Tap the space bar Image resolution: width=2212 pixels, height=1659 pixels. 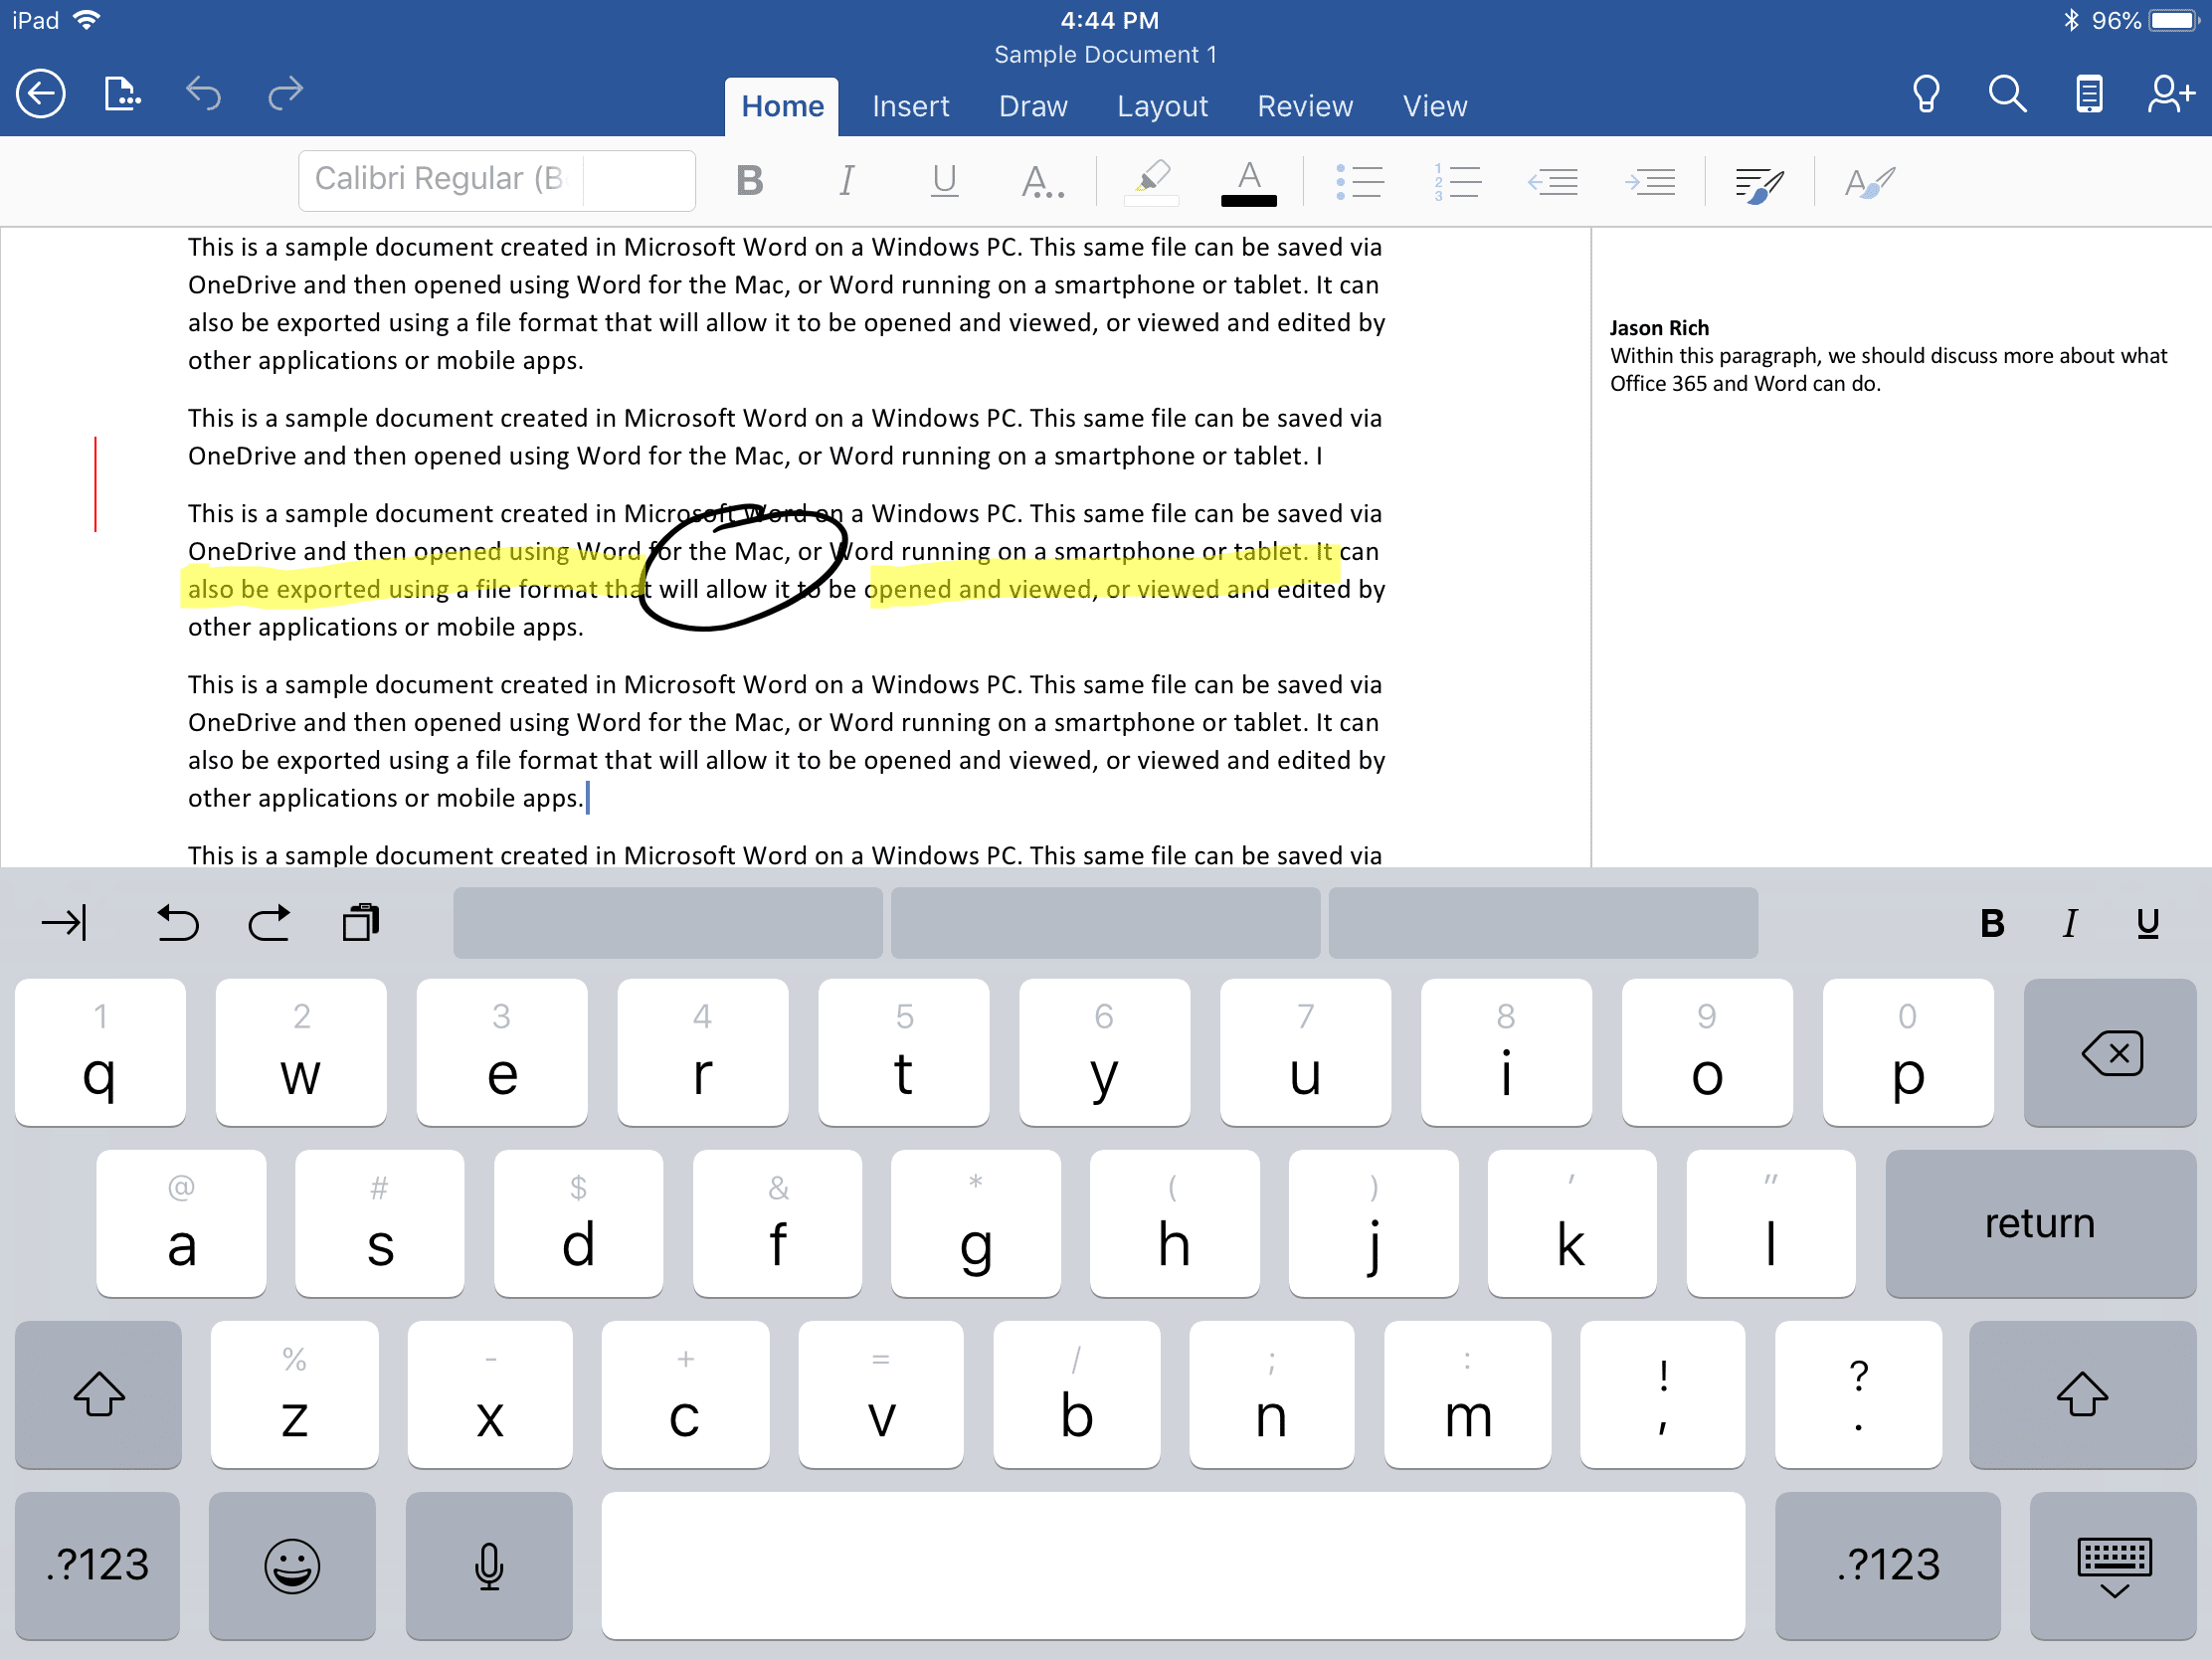coord(1173,1565)
